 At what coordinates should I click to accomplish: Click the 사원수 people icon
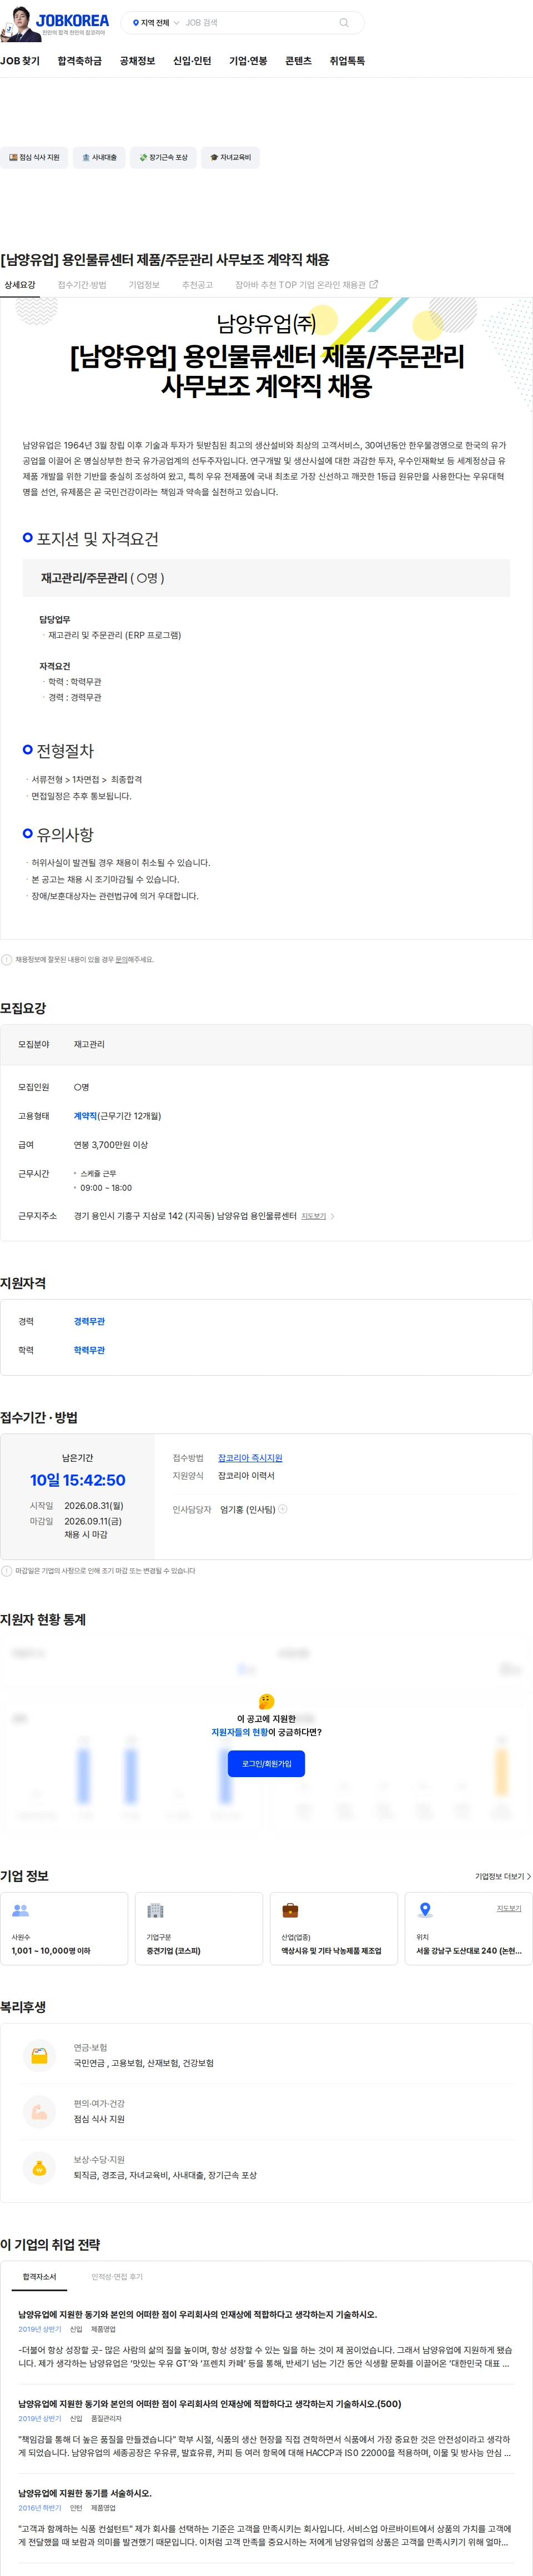[x=20, y=1910]
